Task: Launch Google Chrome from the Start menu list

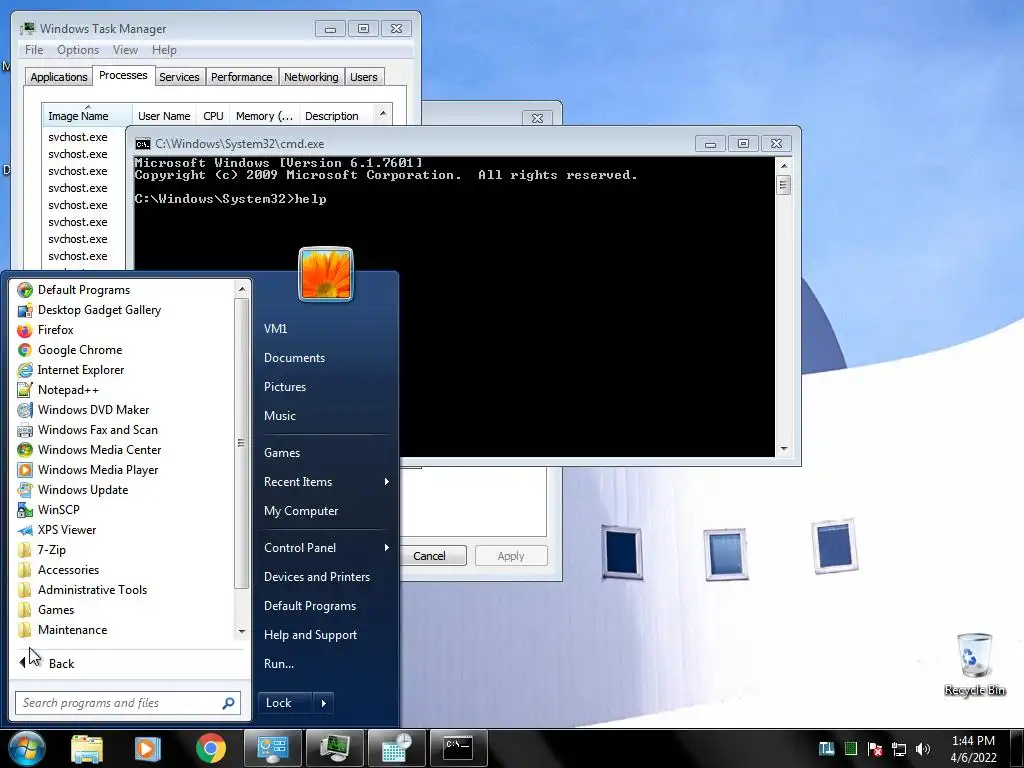Action: click(x=80, y=350)
